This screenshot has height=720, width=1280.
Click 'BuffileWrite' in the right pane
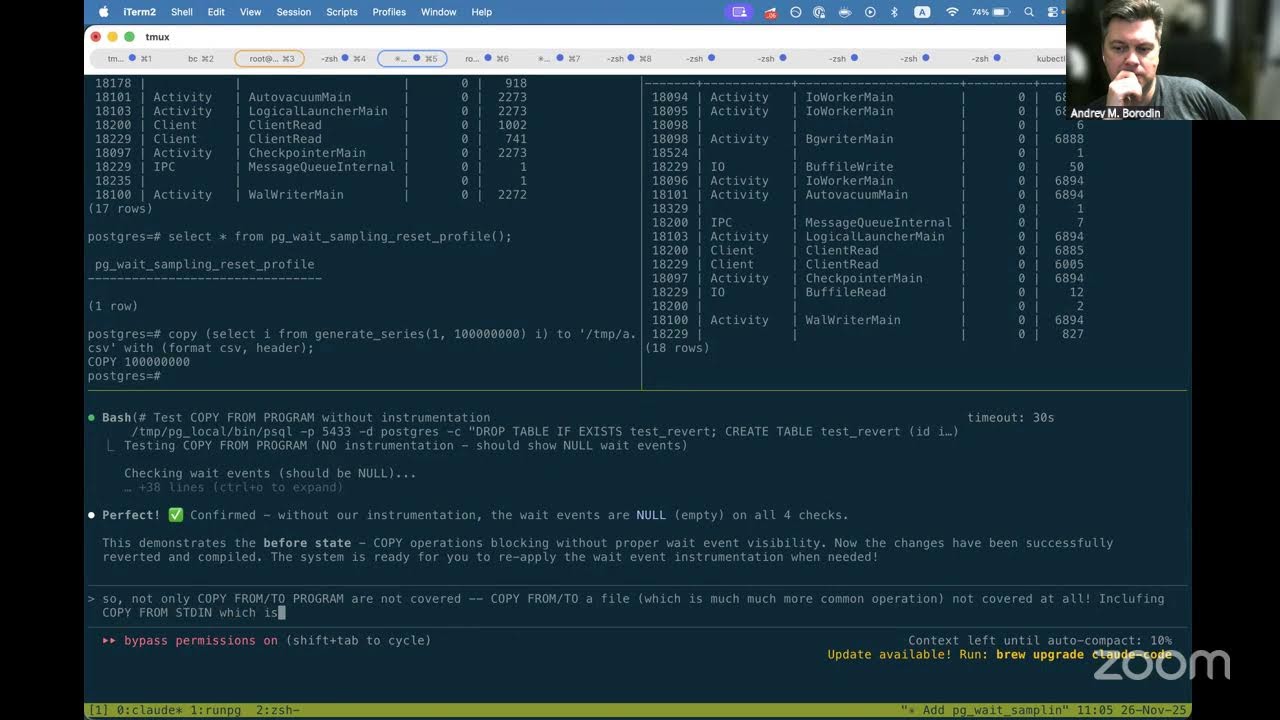pos(849,167)
